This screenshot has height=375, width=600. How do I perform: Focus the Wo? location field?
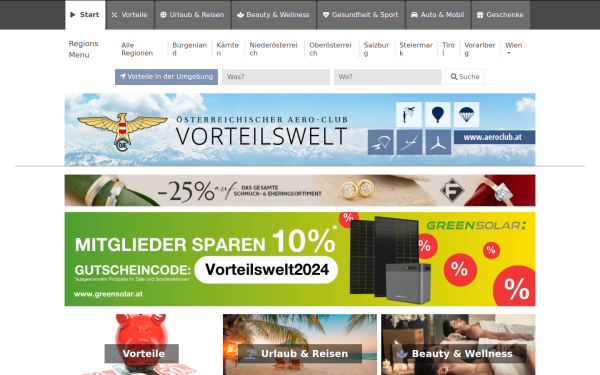click(x=388, y=77)
